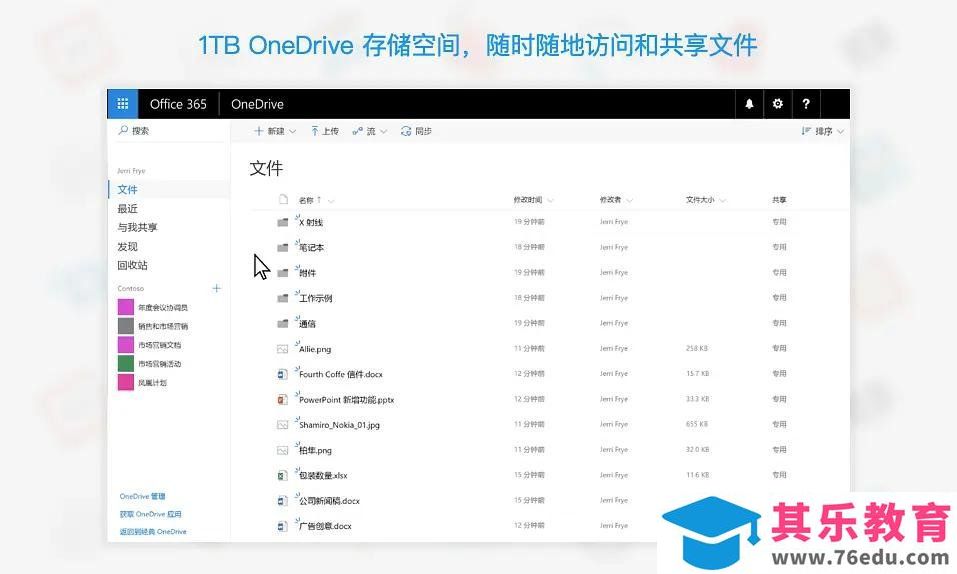Open the X 射线 folder name
Image resolution: width=957 pixels, height=574 pixels.
click(311, 223)
